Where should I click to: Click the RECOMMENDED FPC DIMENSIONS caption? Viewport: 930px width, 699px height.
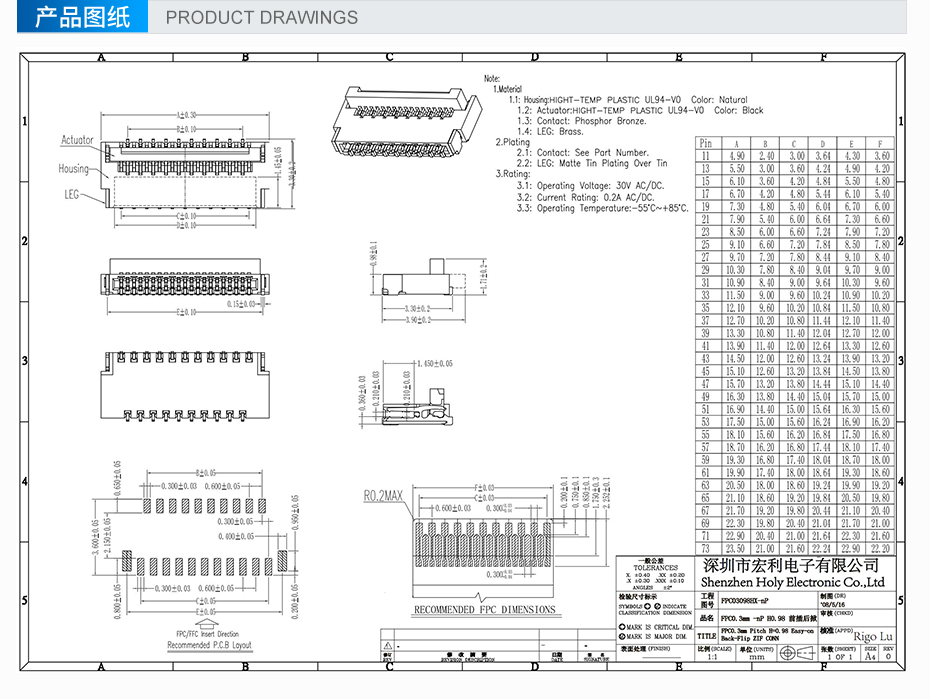pos(484,609)
